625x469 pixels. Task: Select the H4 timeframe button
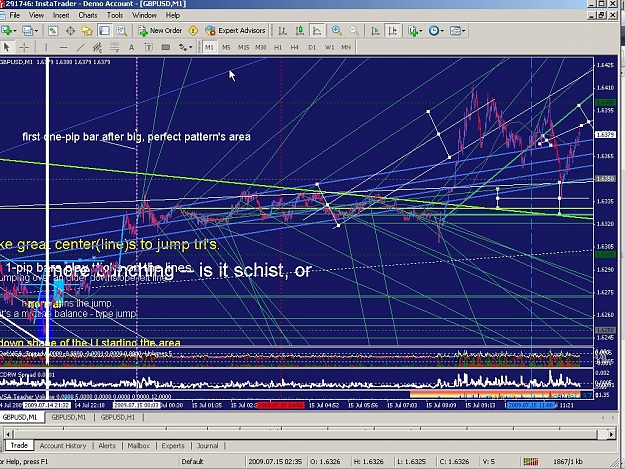coord(295,47)
